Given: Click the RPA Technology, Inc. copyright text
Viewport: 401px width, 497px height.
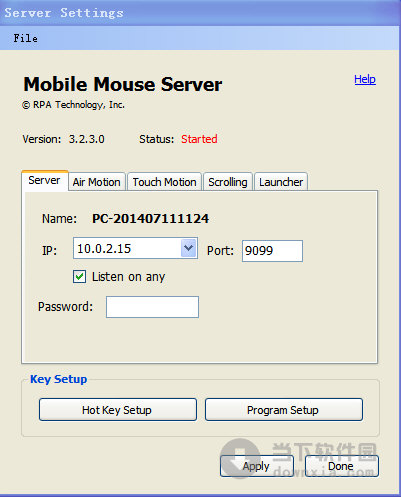Looking at the screenshot, I should click(73, 105).
